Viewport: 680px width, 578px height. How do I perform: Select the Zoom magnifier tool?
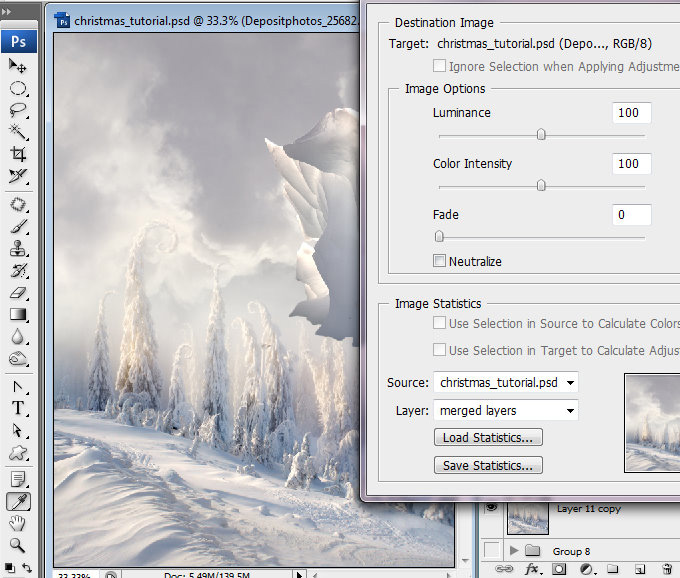18,545
